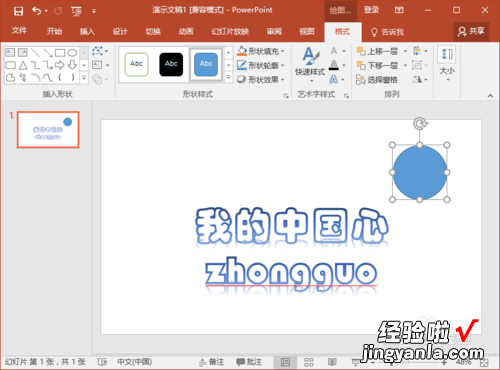Open Customize Quick Access Toolbar arrow
500x370 pixels.
click(x=94, y=11)
